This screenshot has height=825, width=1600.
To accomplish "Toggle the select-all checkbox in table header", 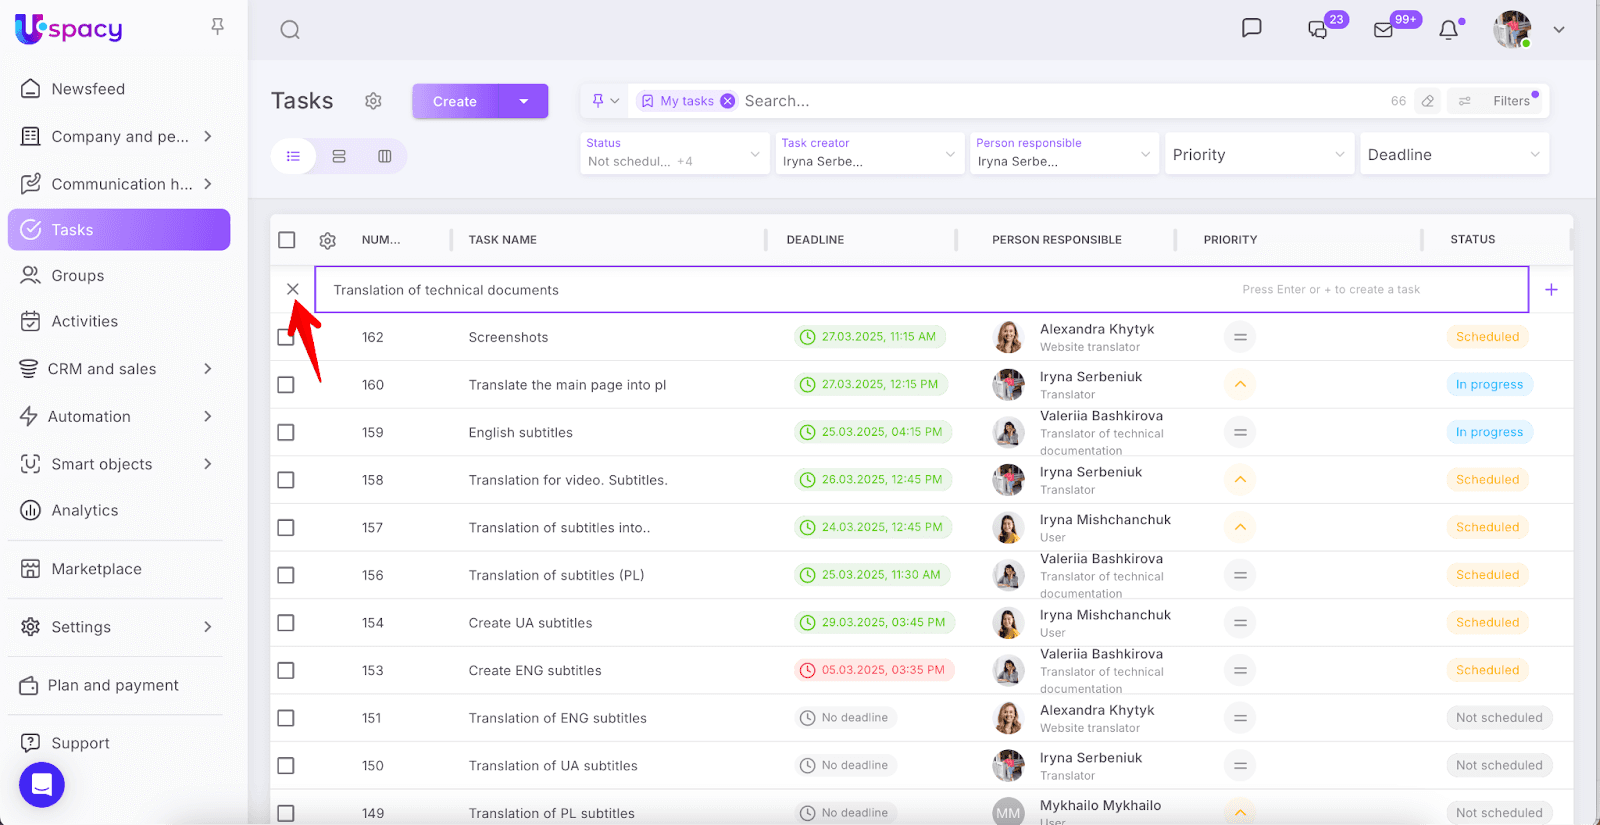I will pyautogui.click(x=287, y=240).
